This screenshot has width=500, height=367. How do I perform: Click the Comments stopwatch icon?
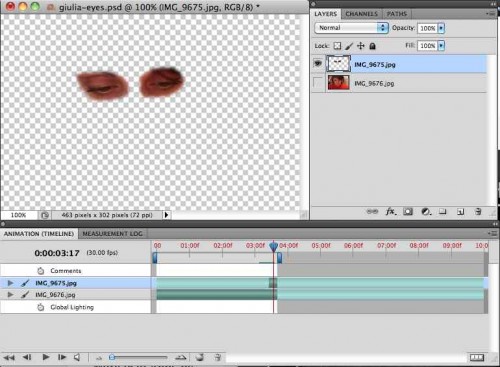[x=41, y=271]
